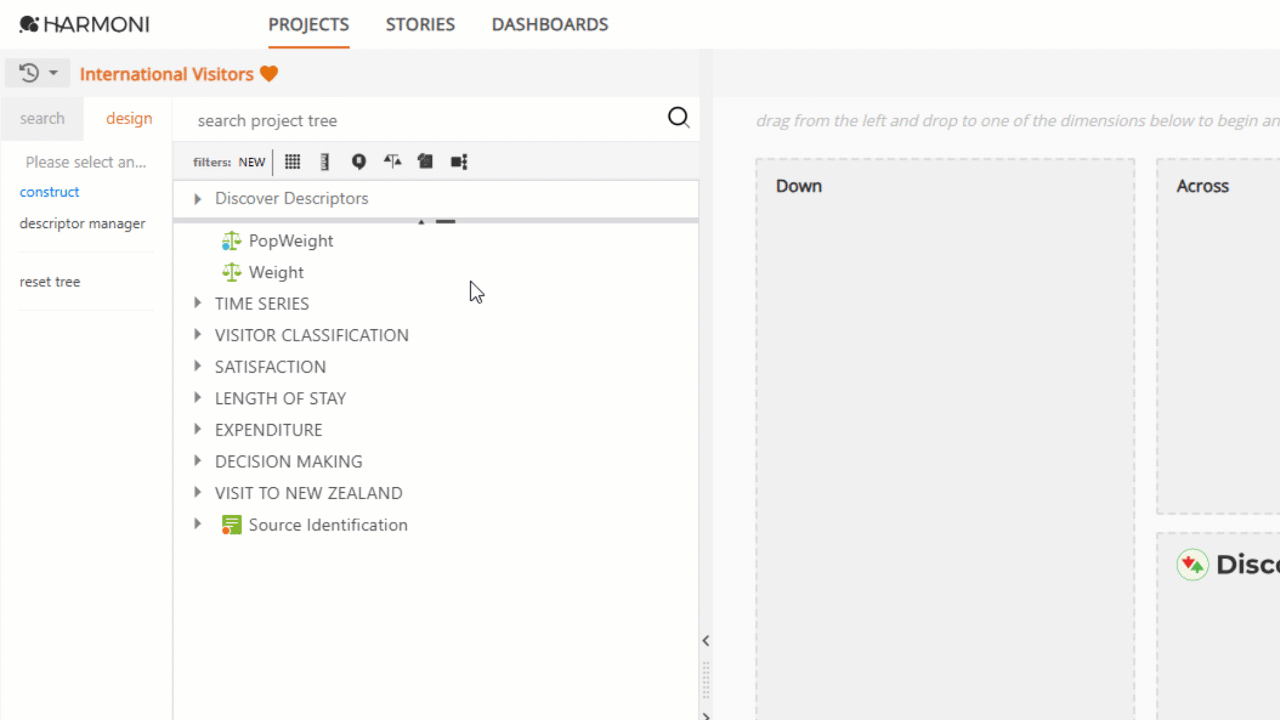Select the Weight tree item label
Screen dimensions: 1280x720
pos(276,272)
